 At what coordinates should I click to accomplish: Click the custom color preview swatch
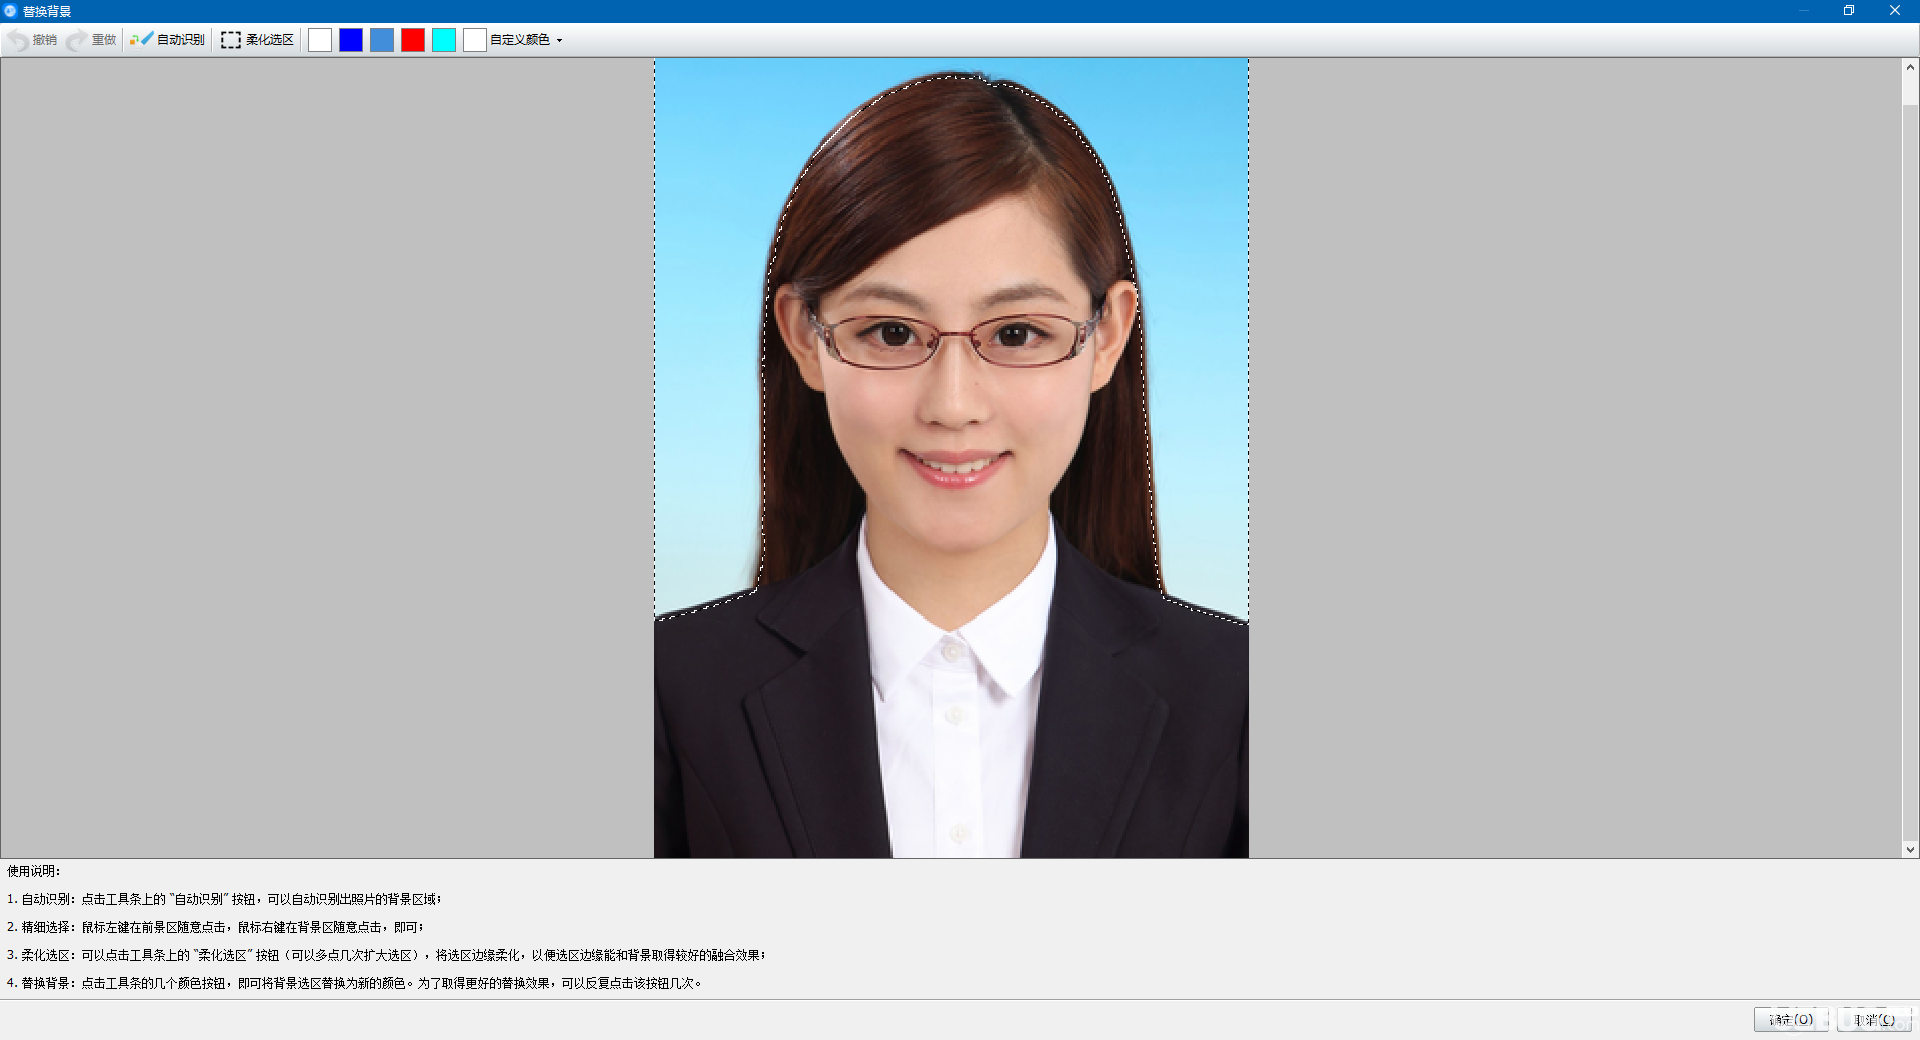point(475,40)
